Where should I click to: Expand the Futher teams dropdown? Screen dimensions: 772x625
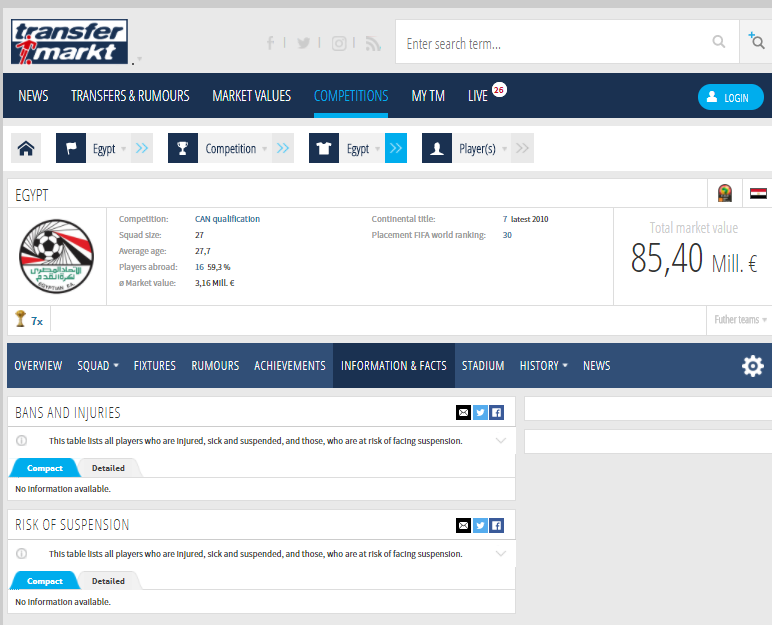tap(740, 320)
